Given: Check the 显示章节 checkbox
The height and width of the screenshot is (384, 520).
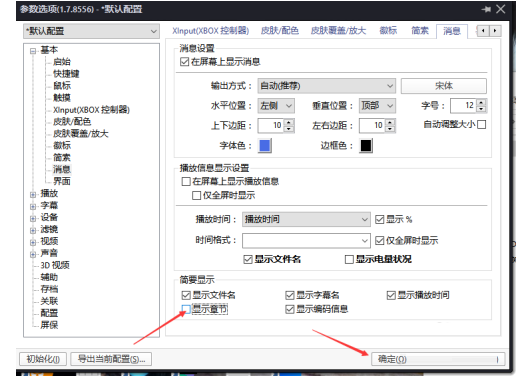Looking at the screenshot, I should click(186, 309).
